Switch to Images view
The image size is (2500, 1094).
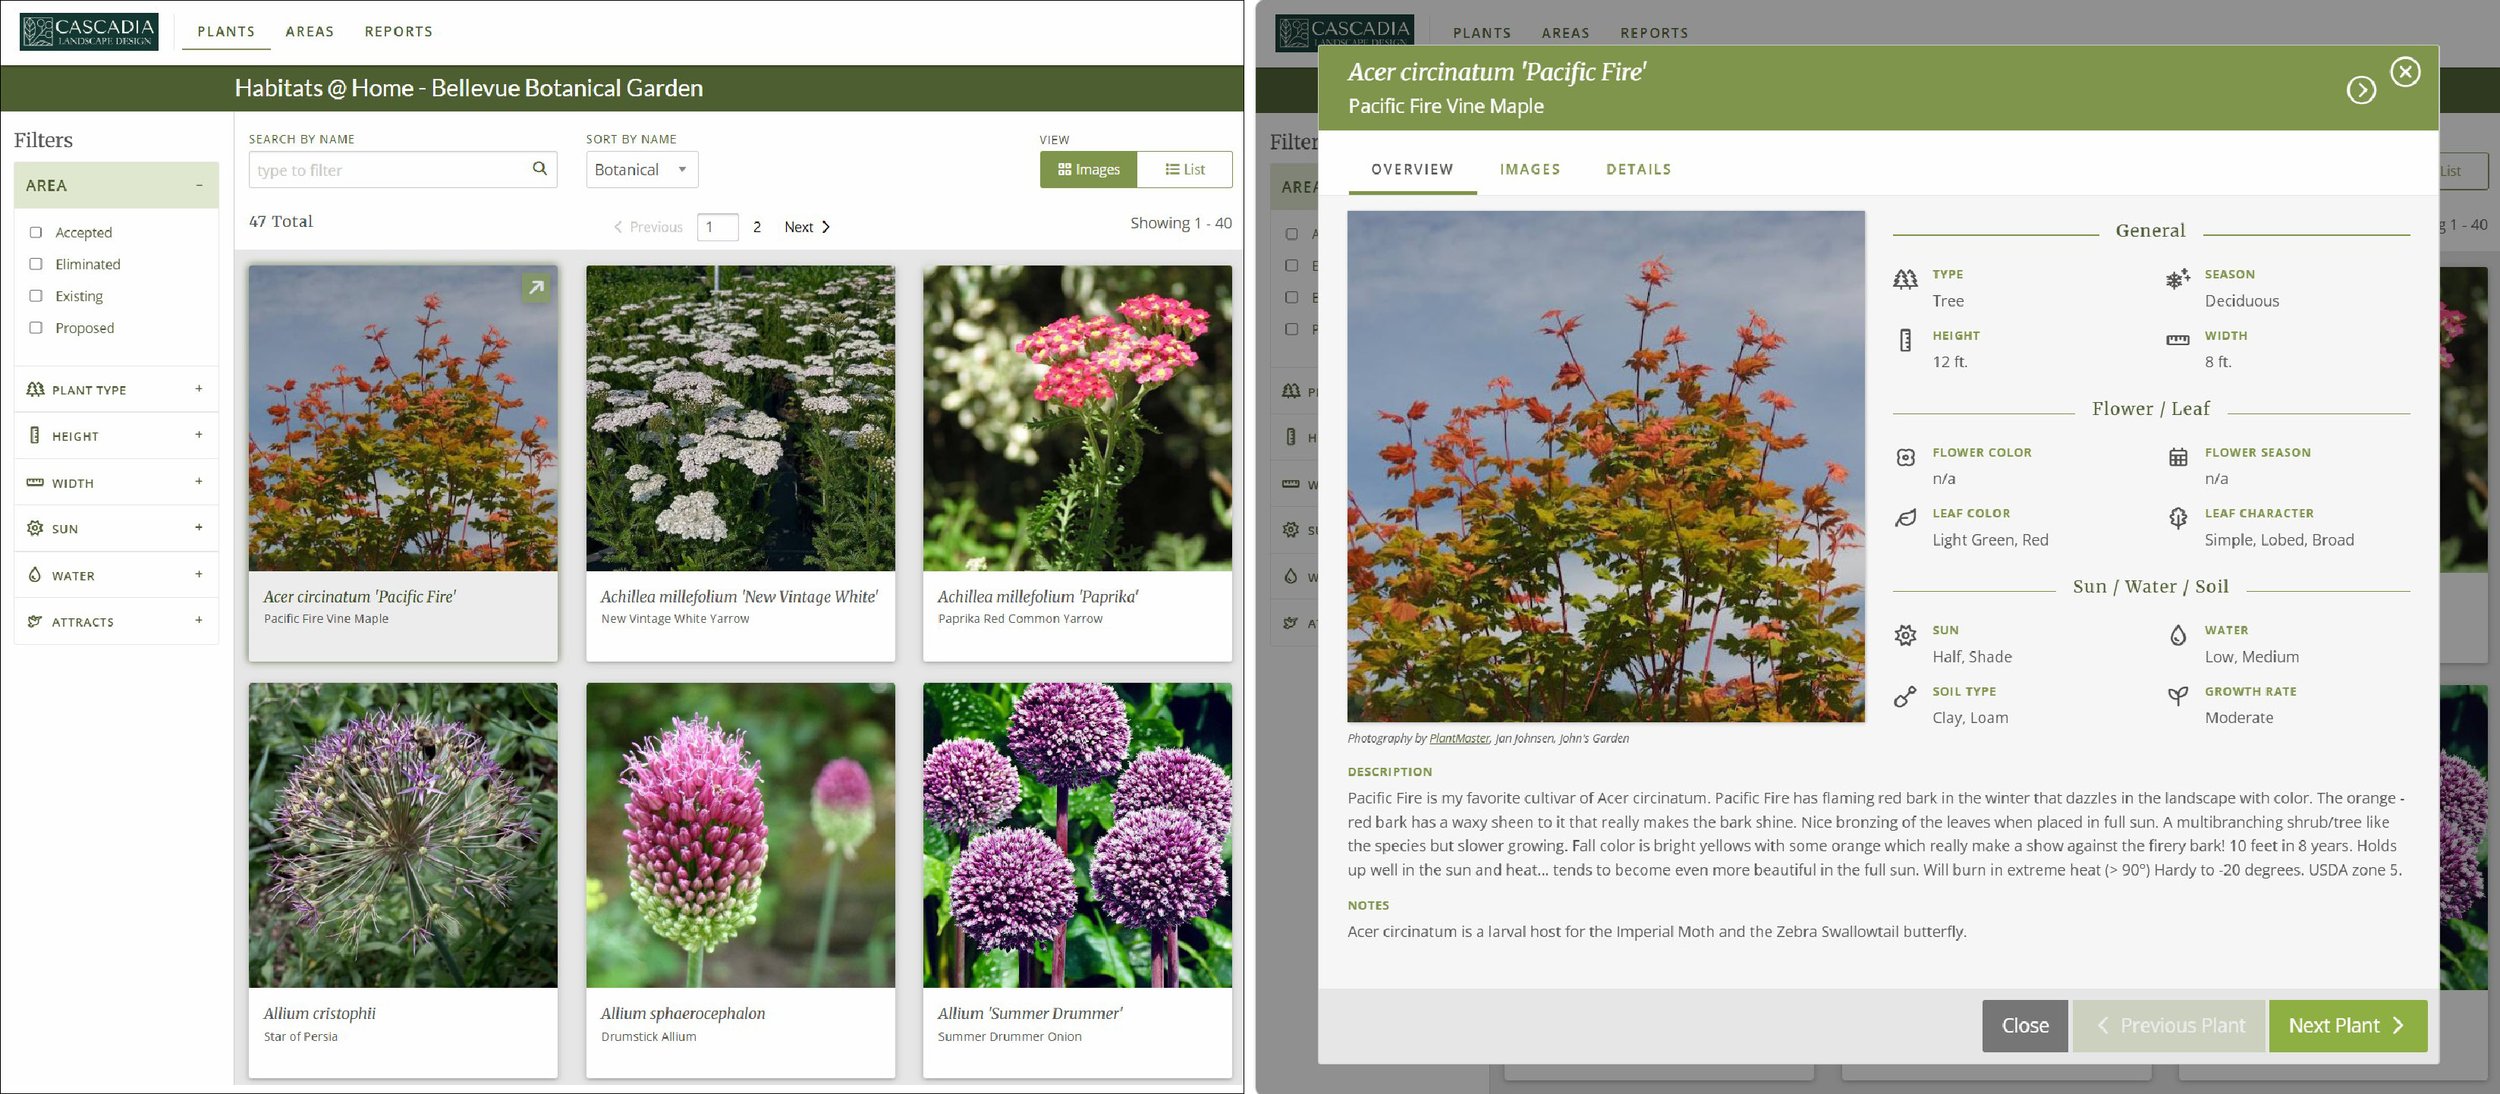click(1088, 169)
